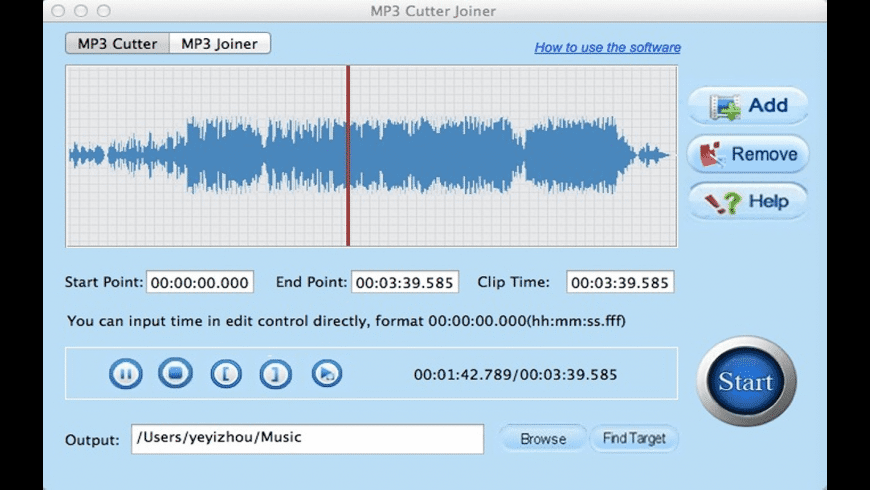Open Help button
The height and width of the screenshot is (490, 870).
tap(748, 201)
